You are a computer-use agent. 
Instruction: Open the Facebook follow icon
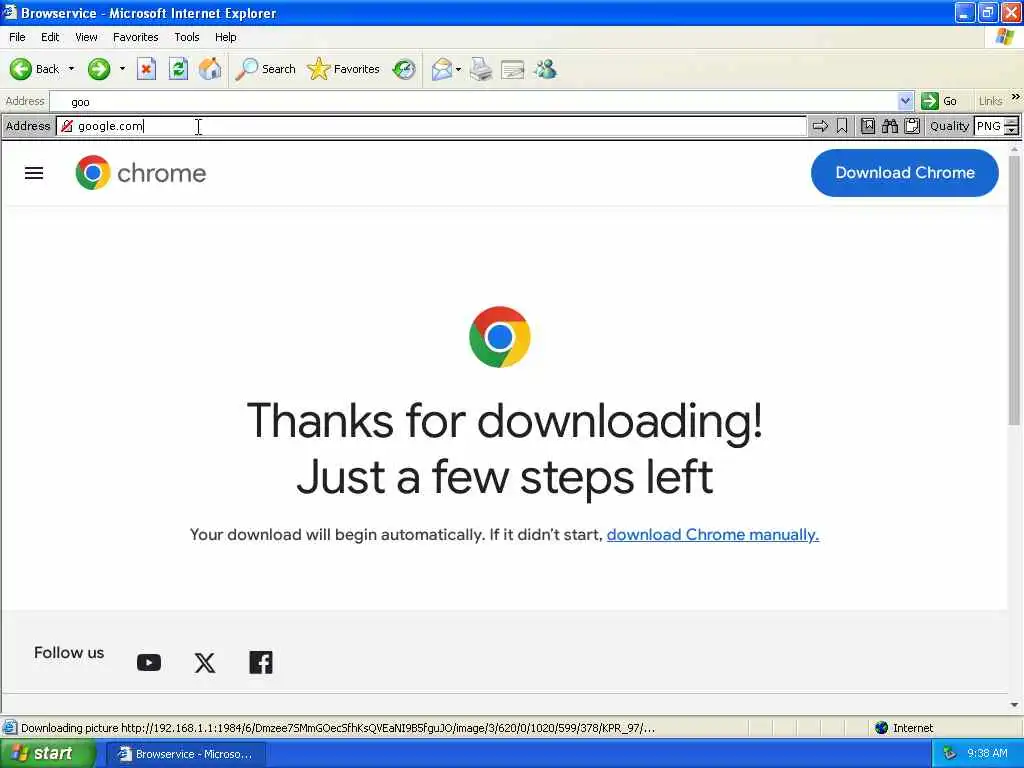coord(261,662)
